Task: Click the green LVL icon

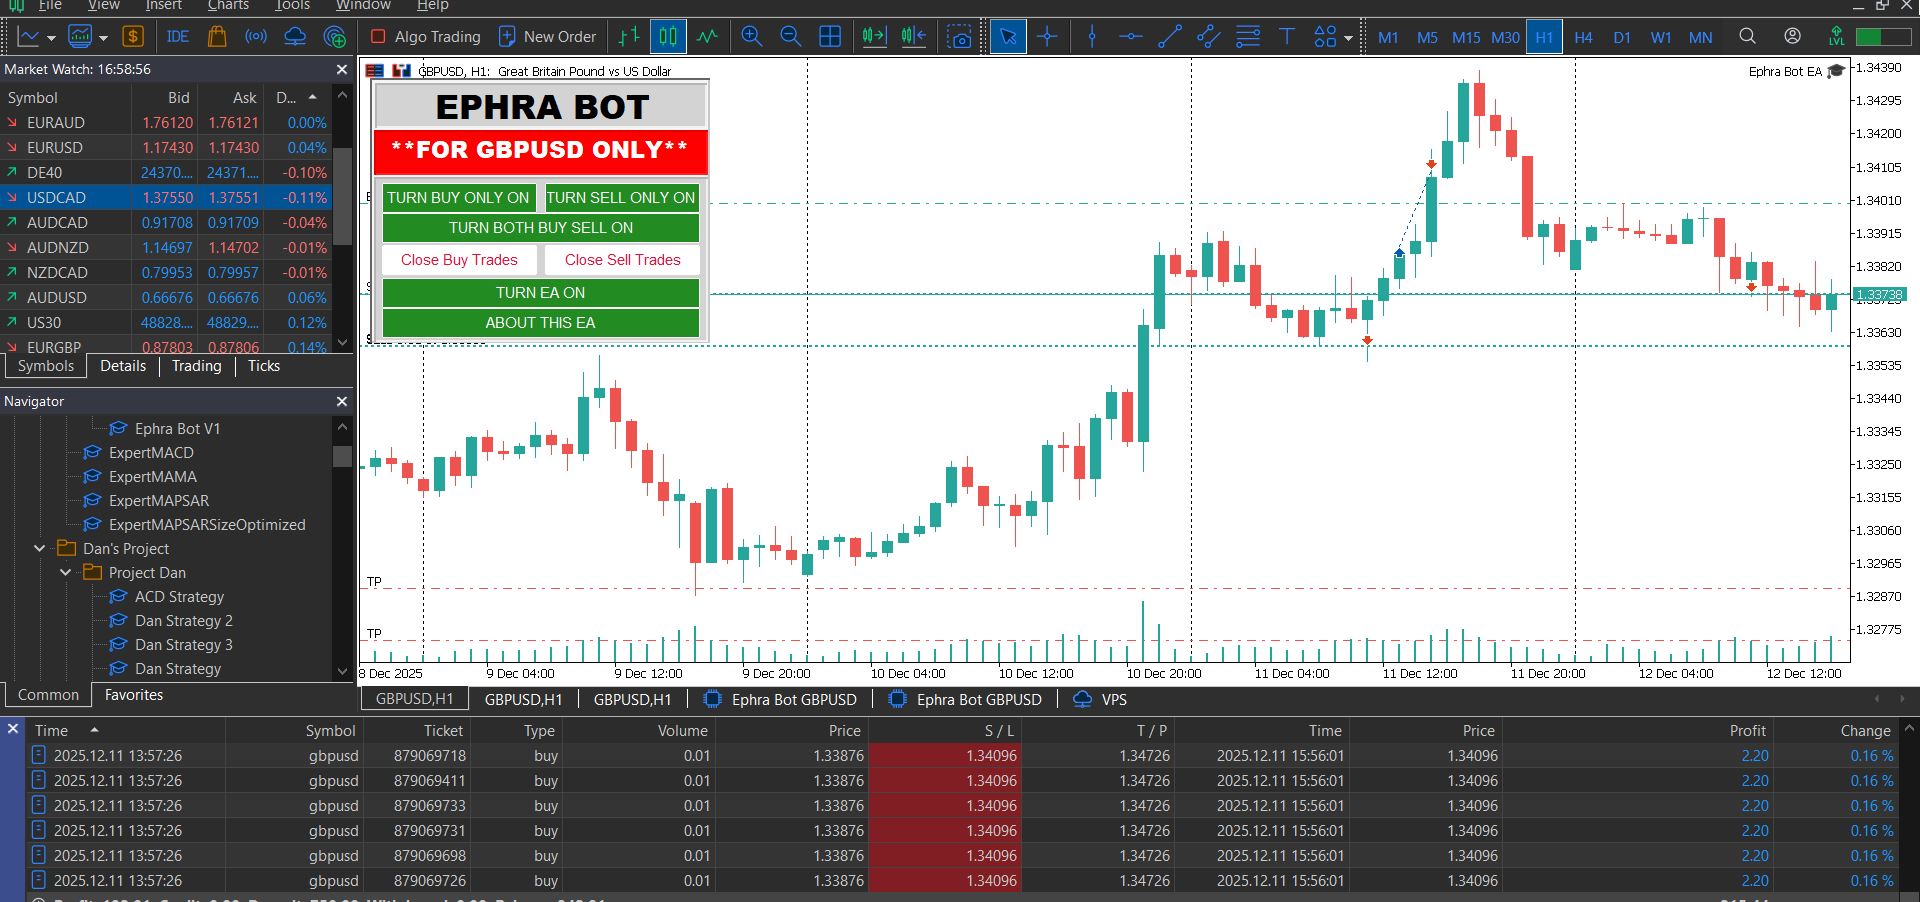Action: (x=1836, y=37)
